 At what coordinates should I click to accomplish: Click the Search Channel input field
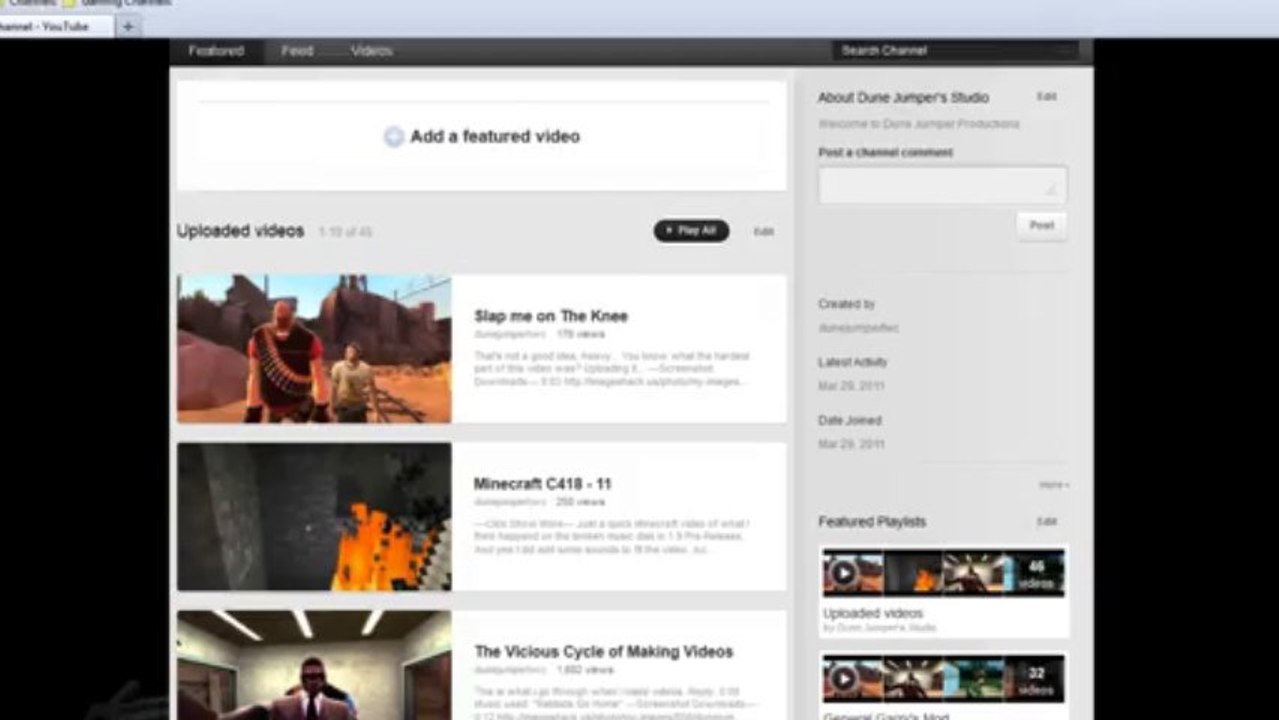(956, 51)
